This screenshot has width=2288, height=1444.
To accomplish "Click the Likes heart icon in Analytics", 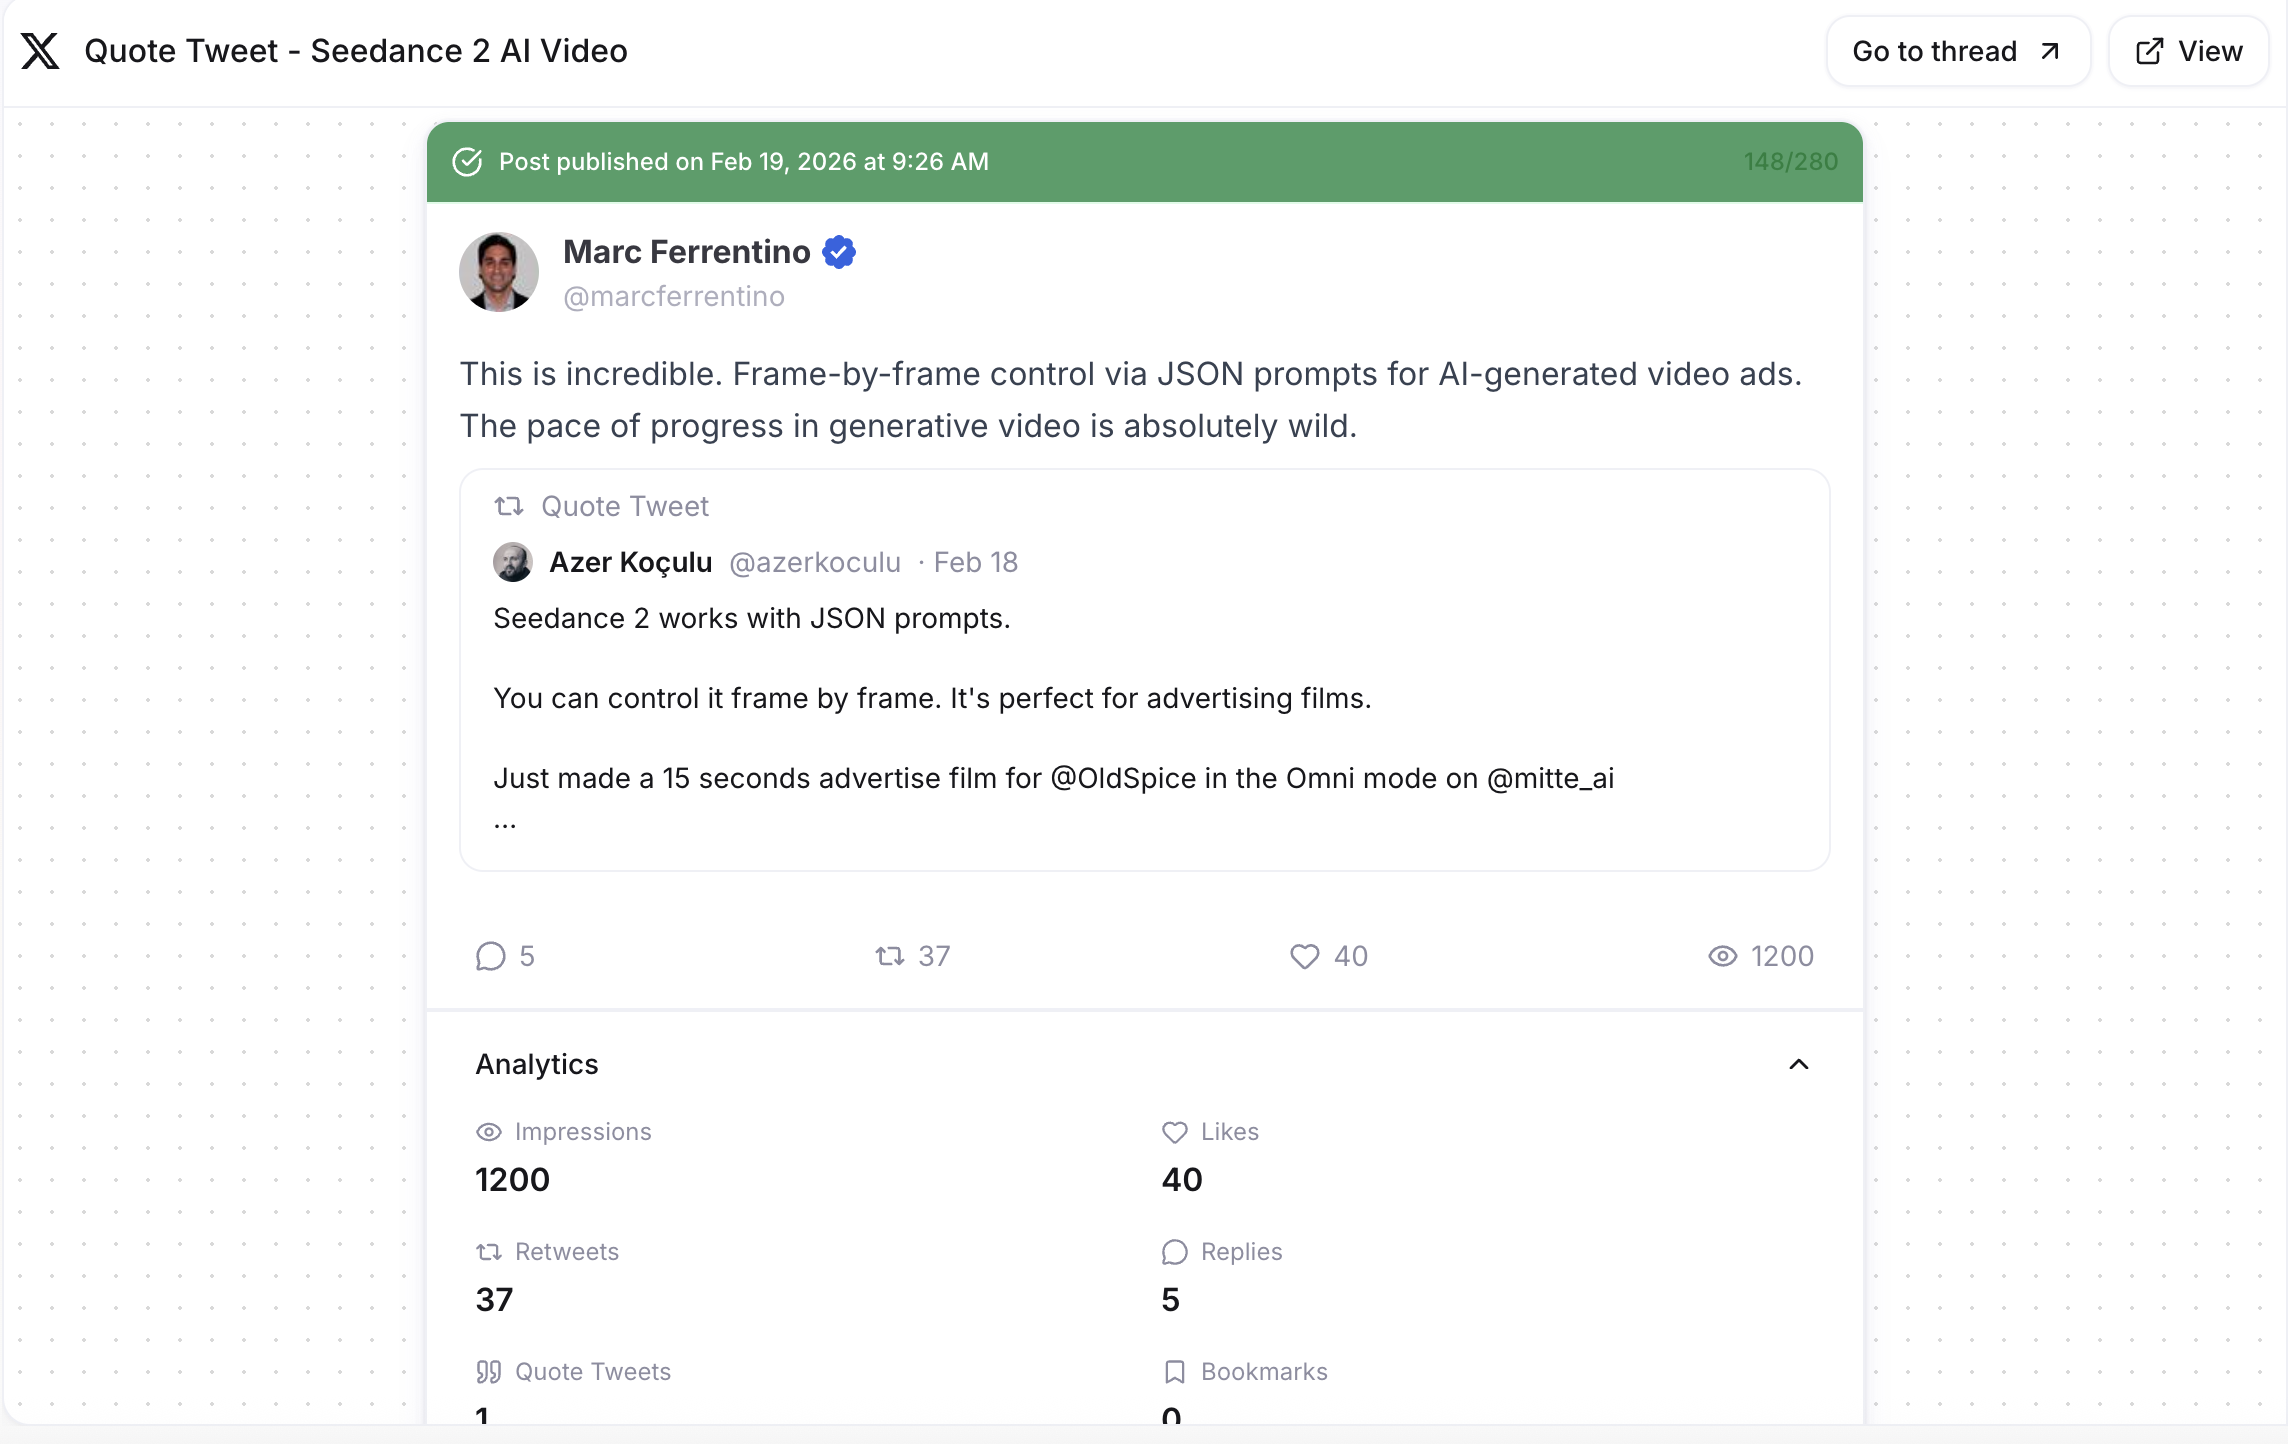I will tap(1175, 1132).
